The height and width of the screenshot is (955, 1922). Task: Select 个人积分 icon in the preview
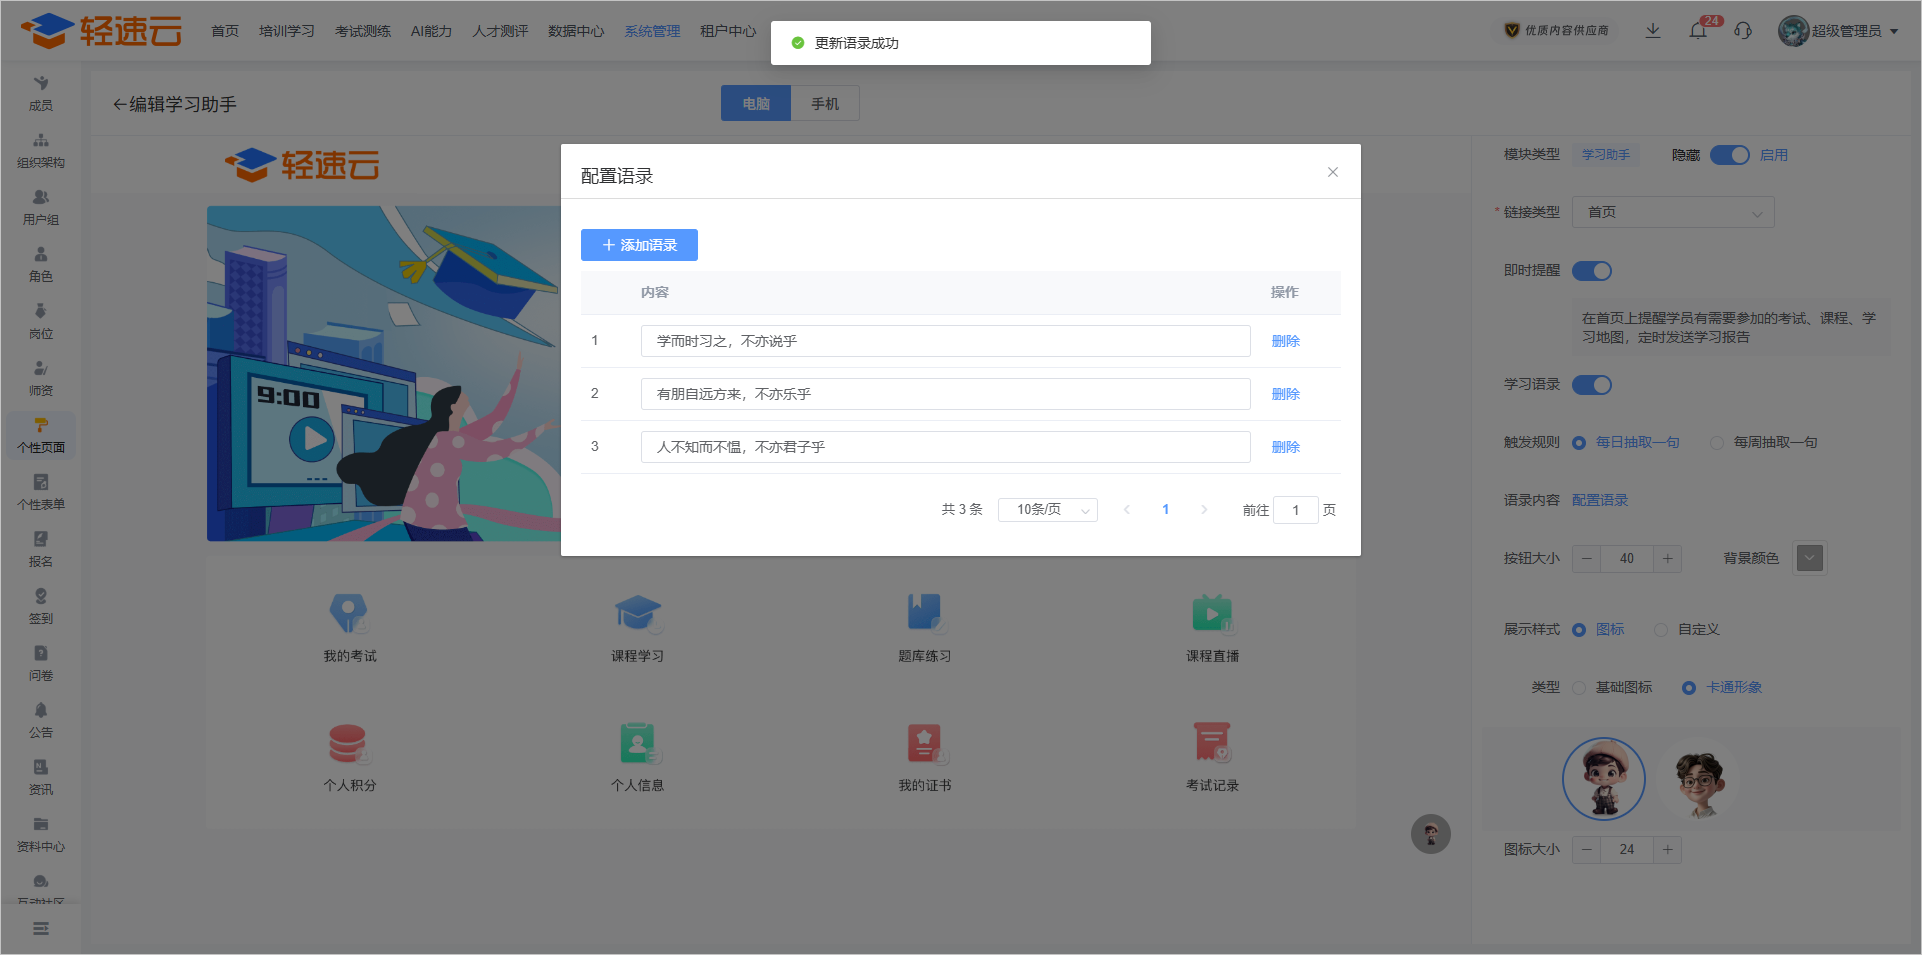pos(348,744)
